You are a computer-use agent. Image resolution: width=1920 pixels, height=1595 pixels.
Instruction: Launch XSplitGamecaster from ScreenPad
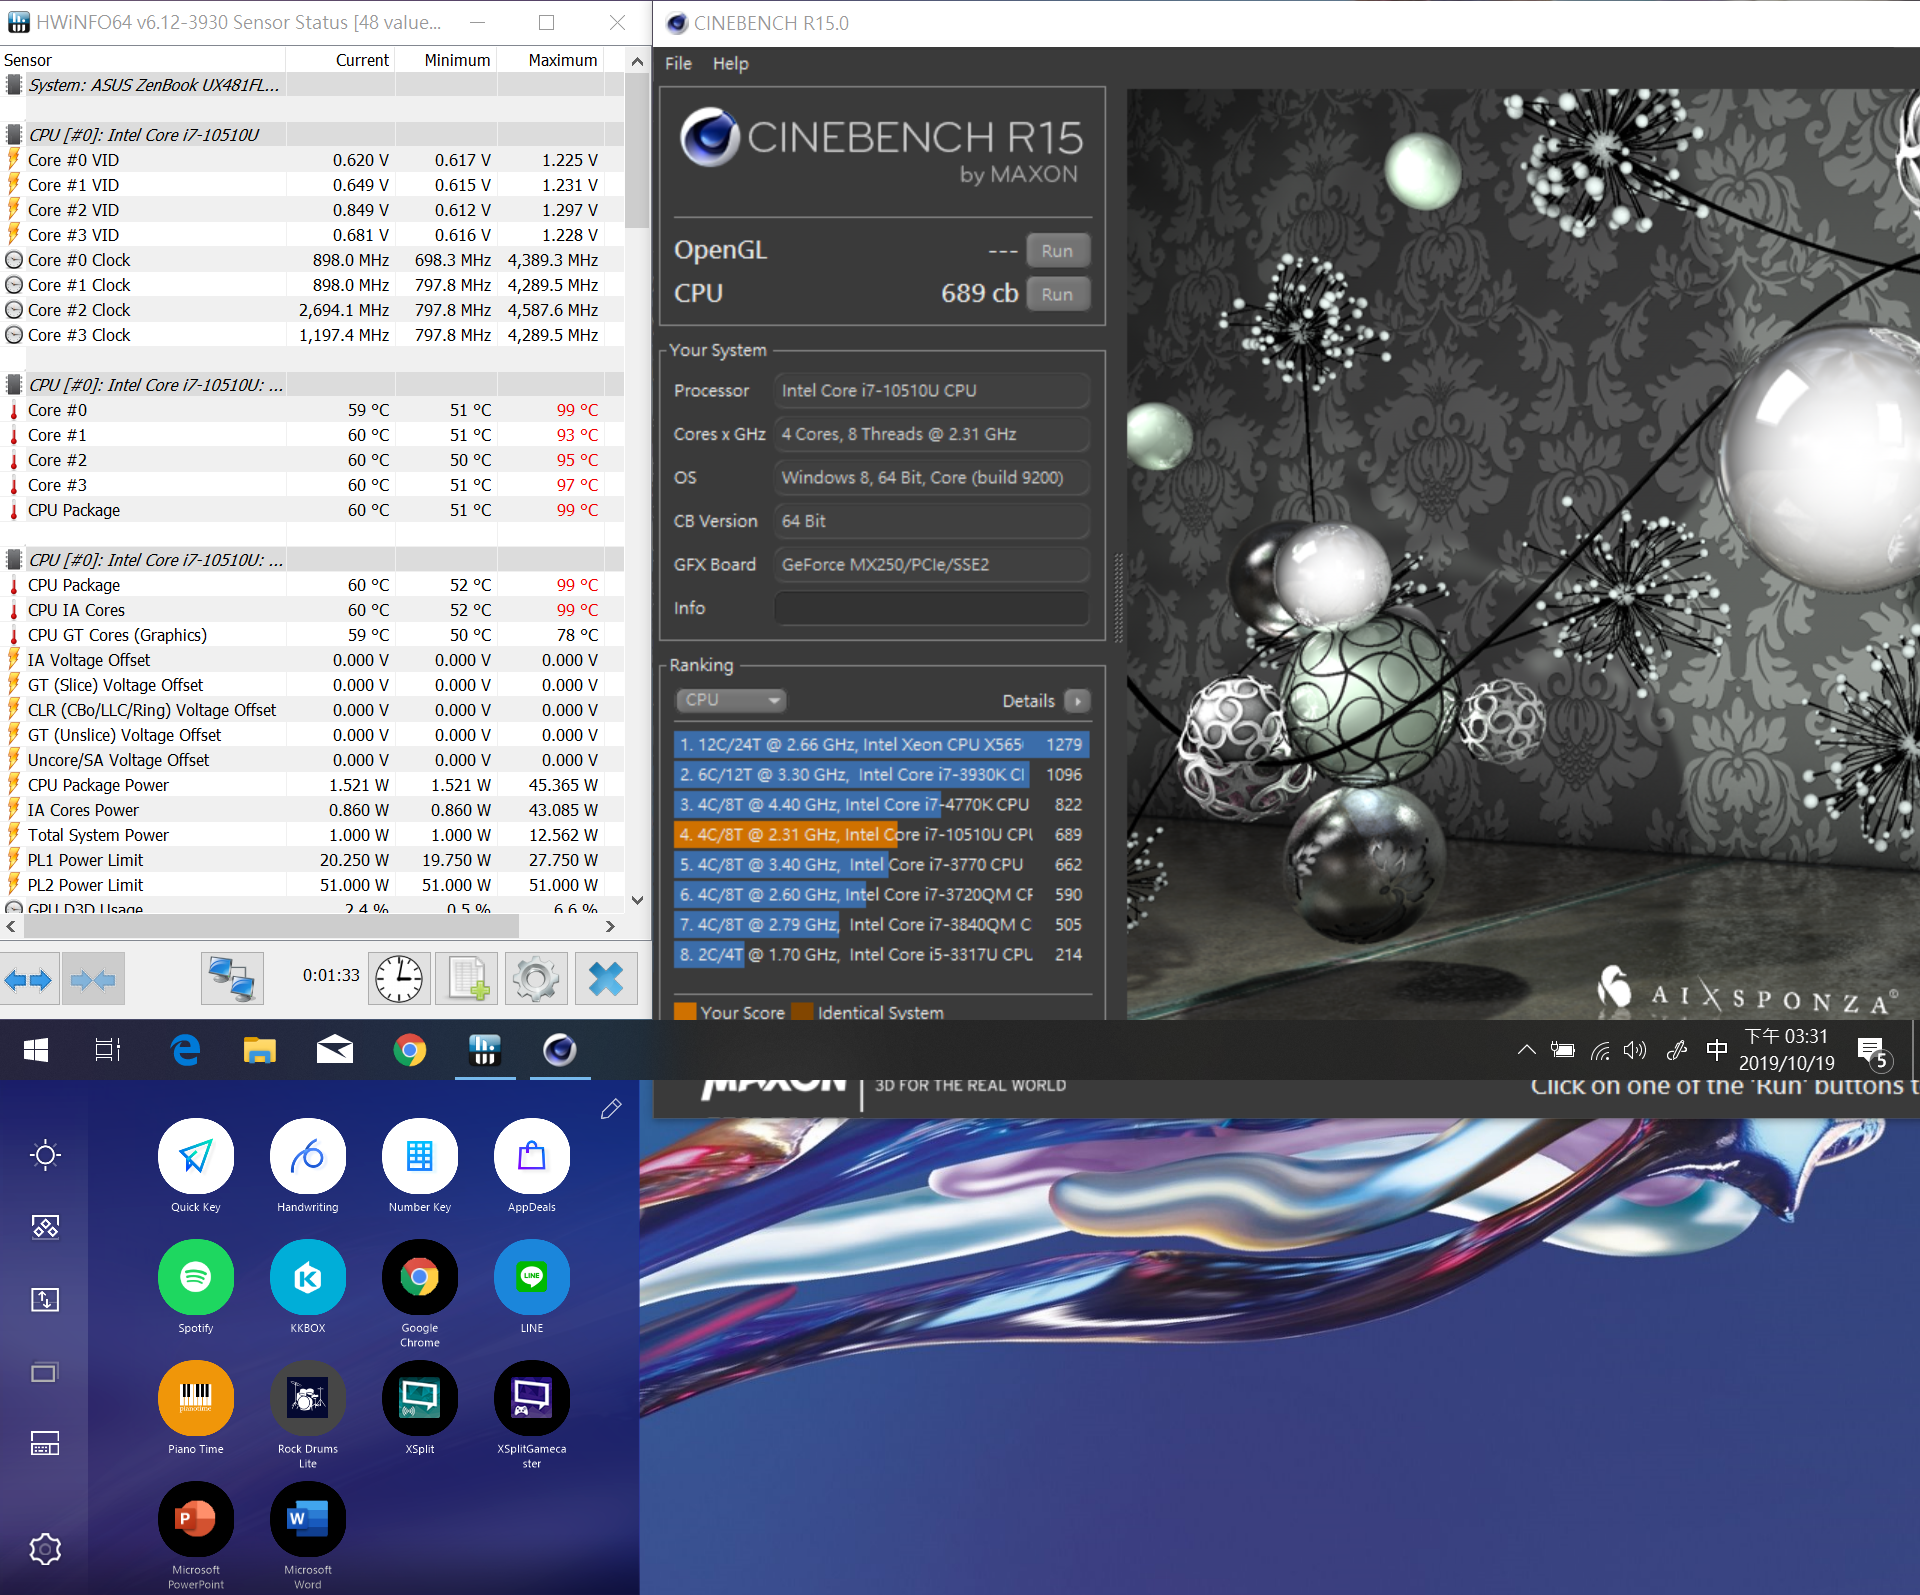click(532, 1398)
